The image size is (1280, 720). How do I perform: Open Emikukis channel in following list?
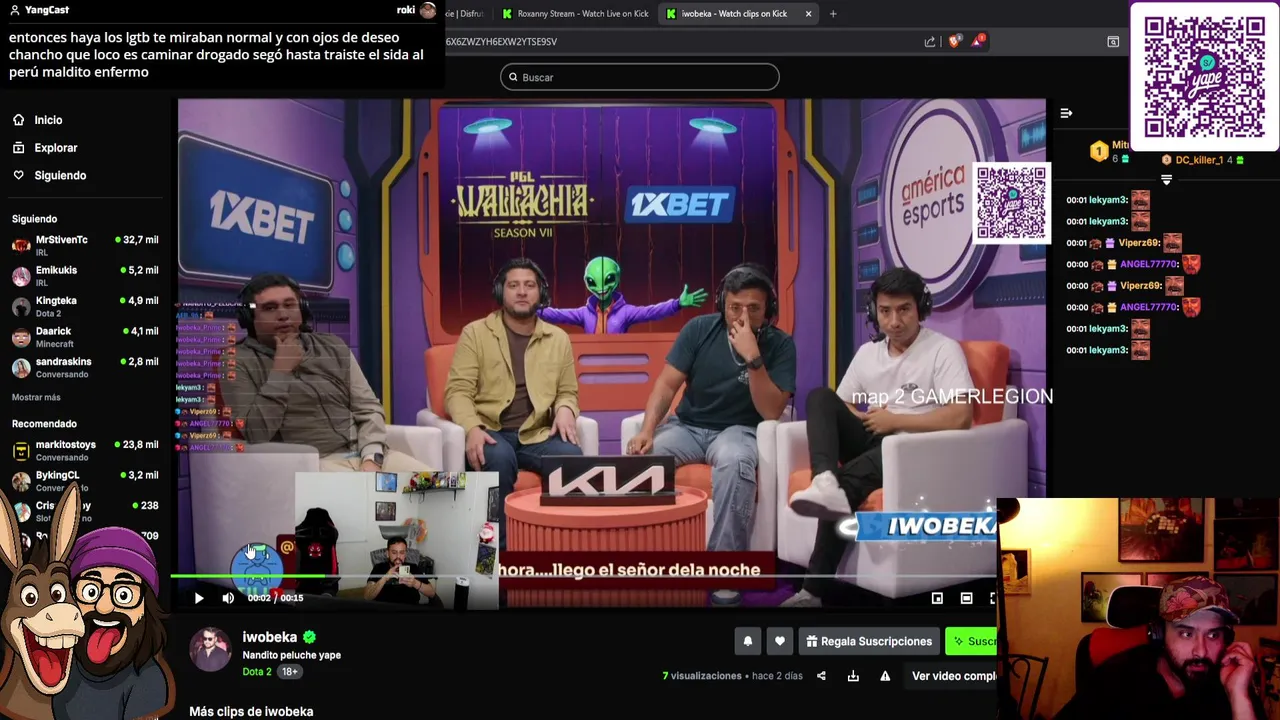(85, 275)
